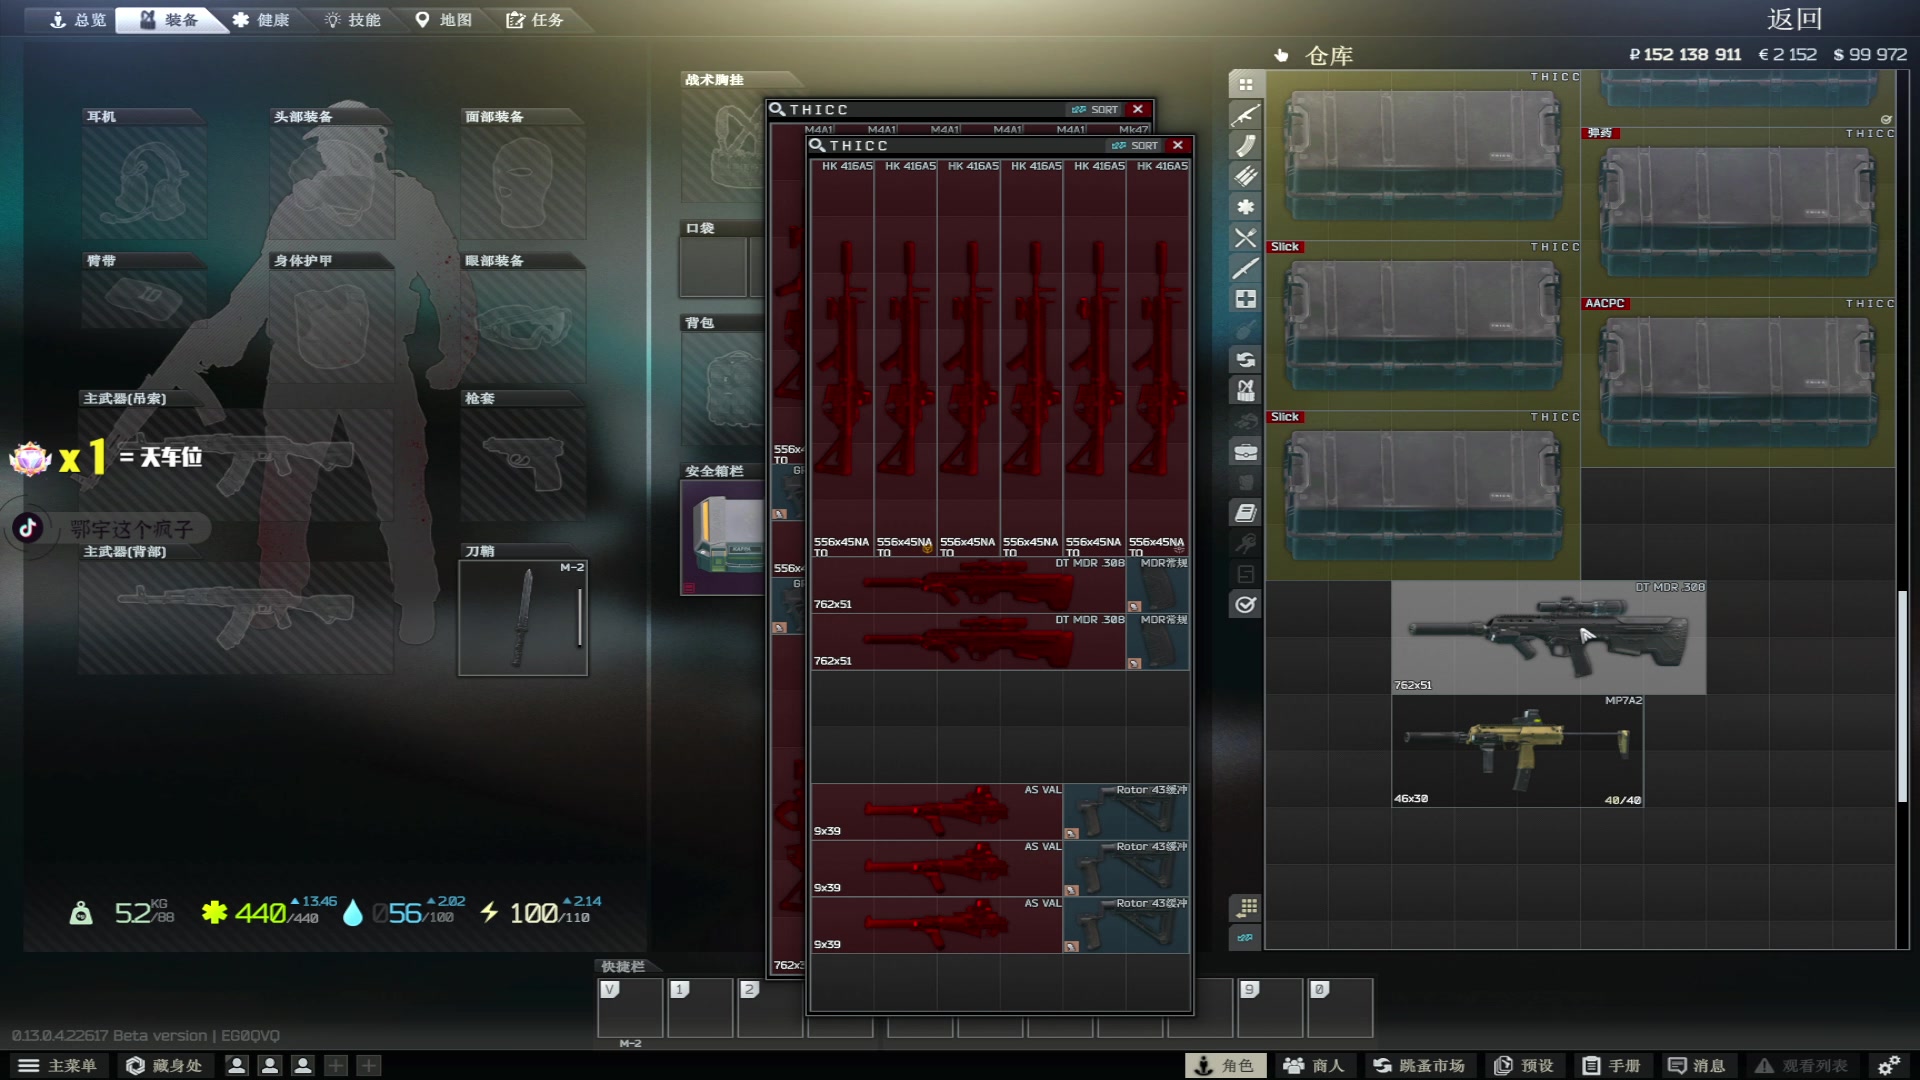1920x1080 pixels.
Task: Click the first plus squad slot in the bottom bar
Action: click(x=336, y=1066)
